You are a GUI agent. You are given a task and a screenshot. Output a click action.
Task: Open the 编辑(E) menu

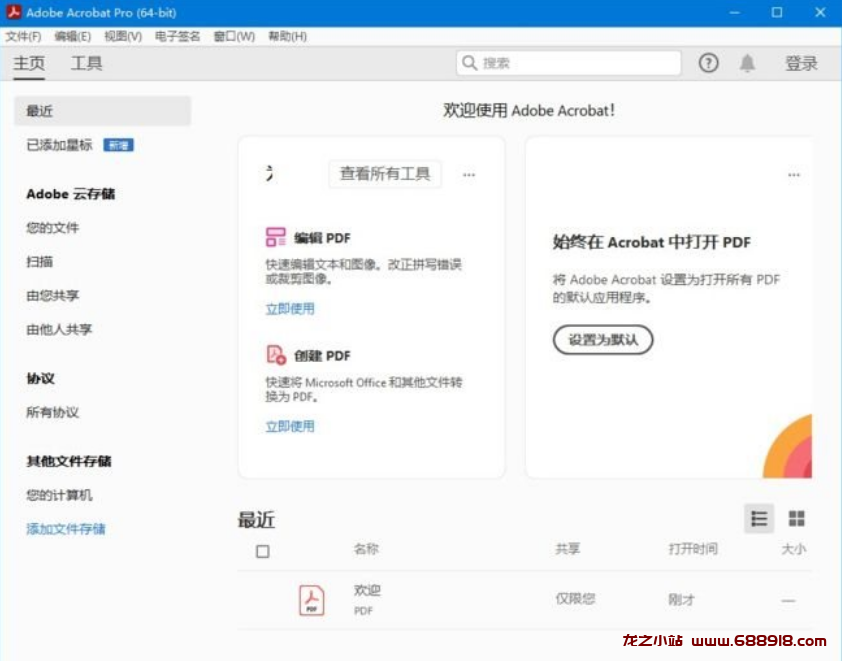pyautogui.click(x=72, y=36)
